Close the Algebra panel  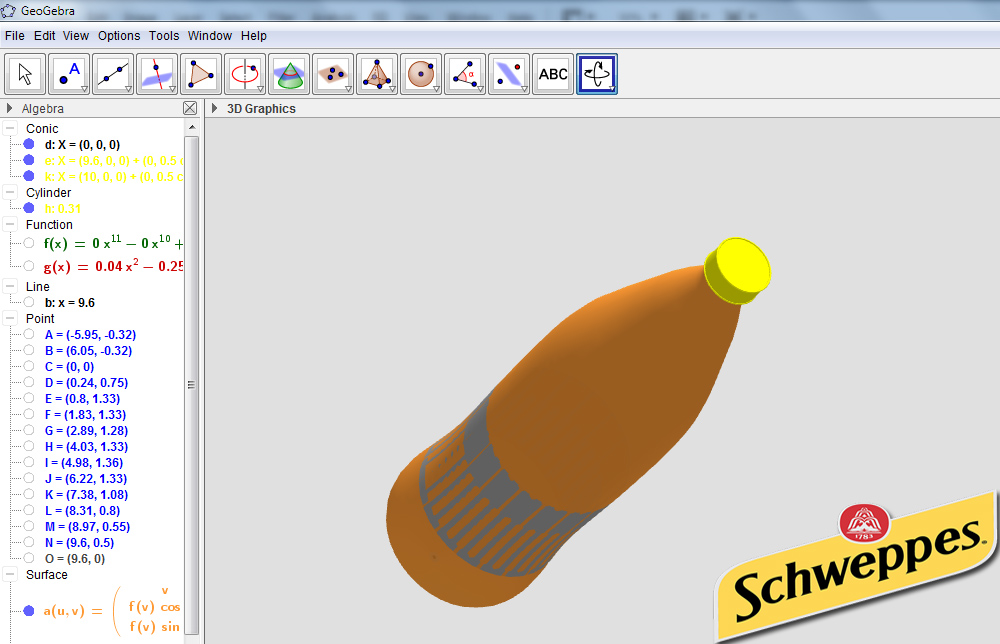(190, 108)
